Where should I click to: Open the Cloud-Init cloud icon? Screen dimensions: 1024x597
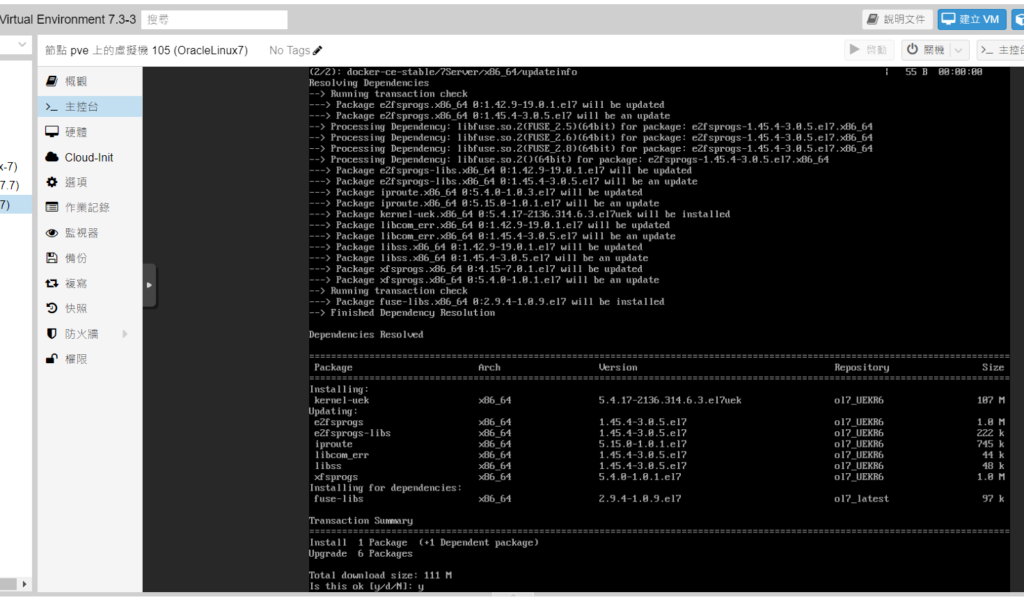coord(52,157)
